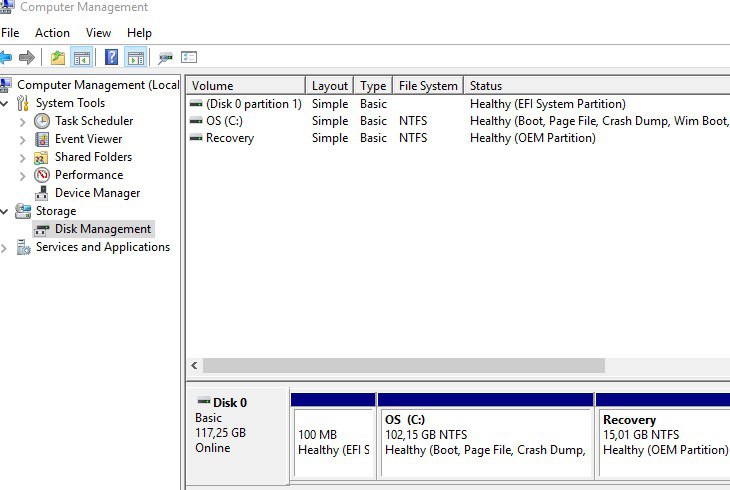Sort by the File System column header
The width and height of the screenshot is (730, 490).
click(428, 86)
